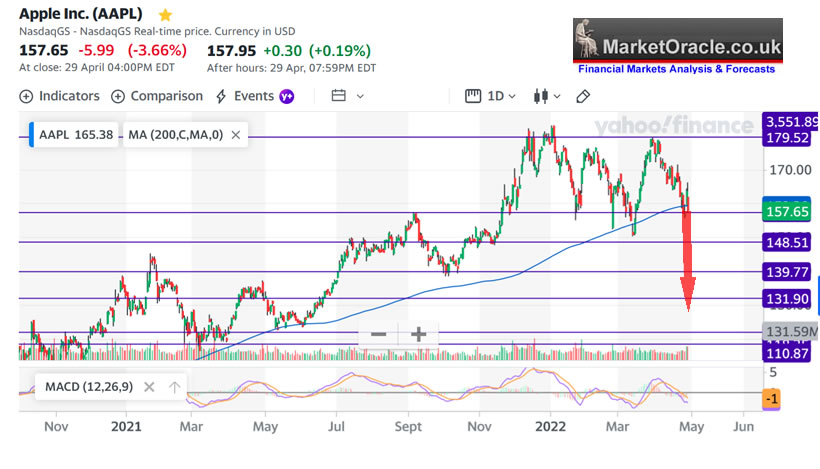Click the 157.95 after hours price

coord(231,51)
